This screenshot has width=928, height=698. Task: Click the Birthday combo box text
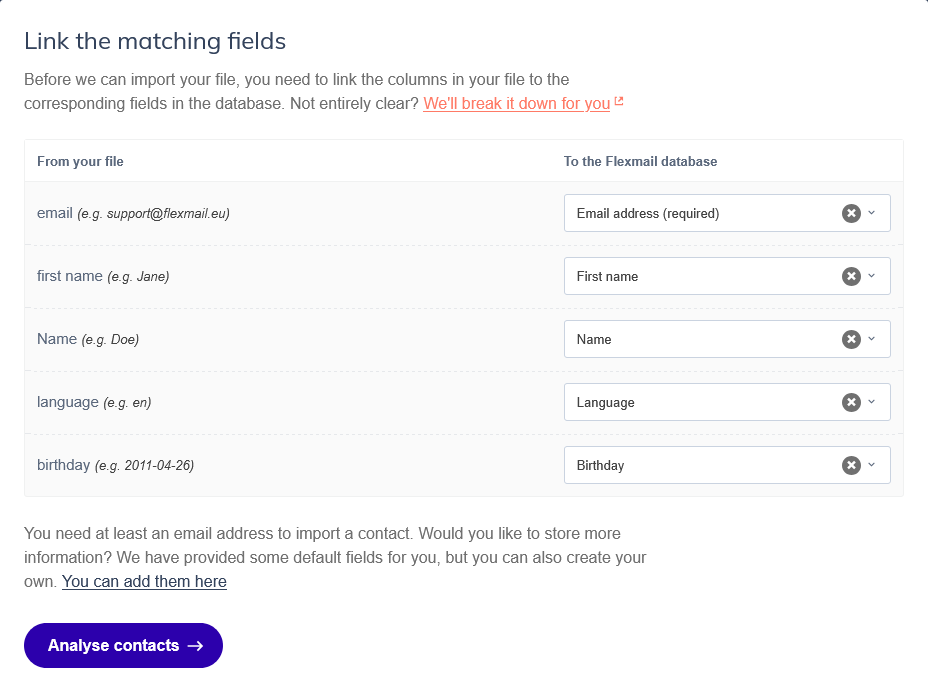[601, 465]
